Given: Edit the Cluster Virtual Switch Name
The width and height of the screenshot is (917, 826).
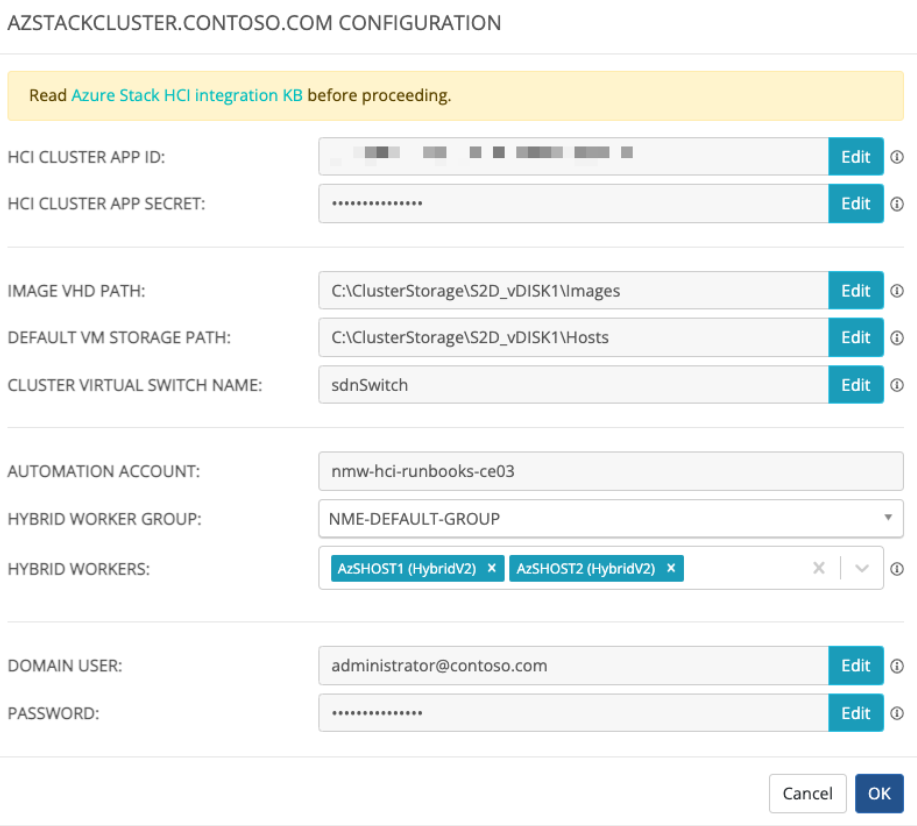Looking at the screenshot, I should click(855, 385).
